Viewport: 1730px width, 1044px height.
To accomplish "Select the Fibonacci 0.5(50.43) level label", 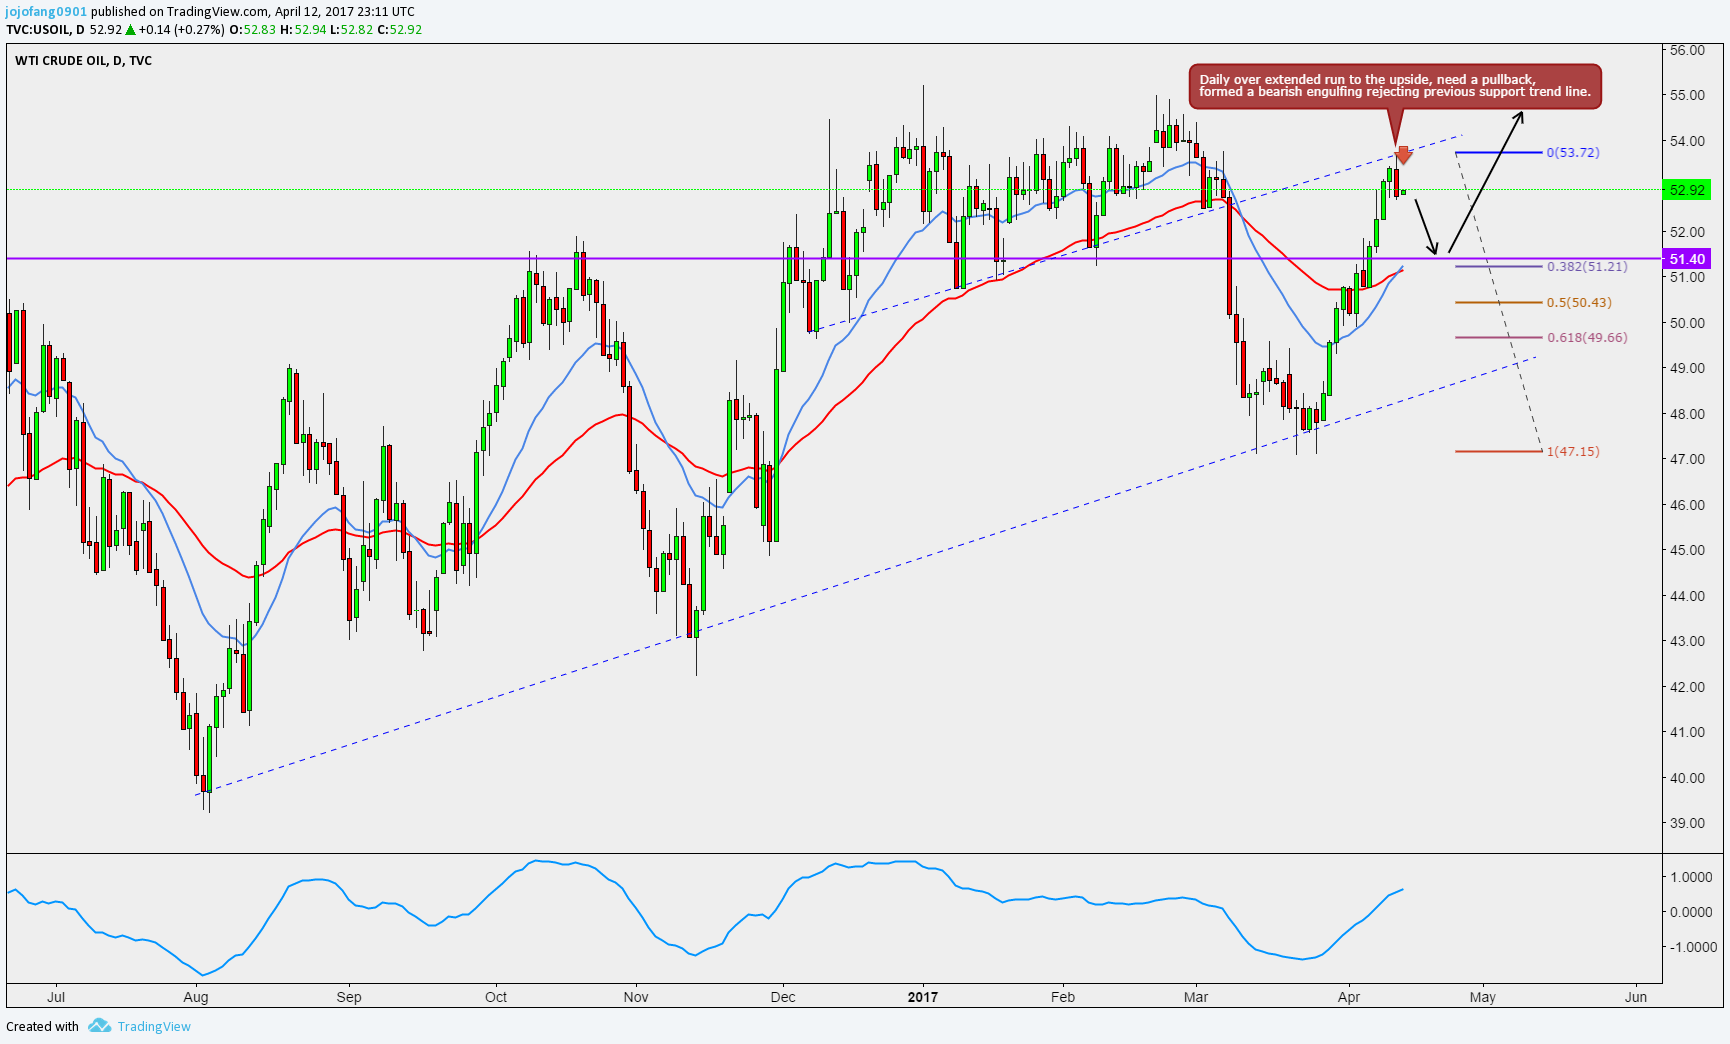I will click(1579, 303).
